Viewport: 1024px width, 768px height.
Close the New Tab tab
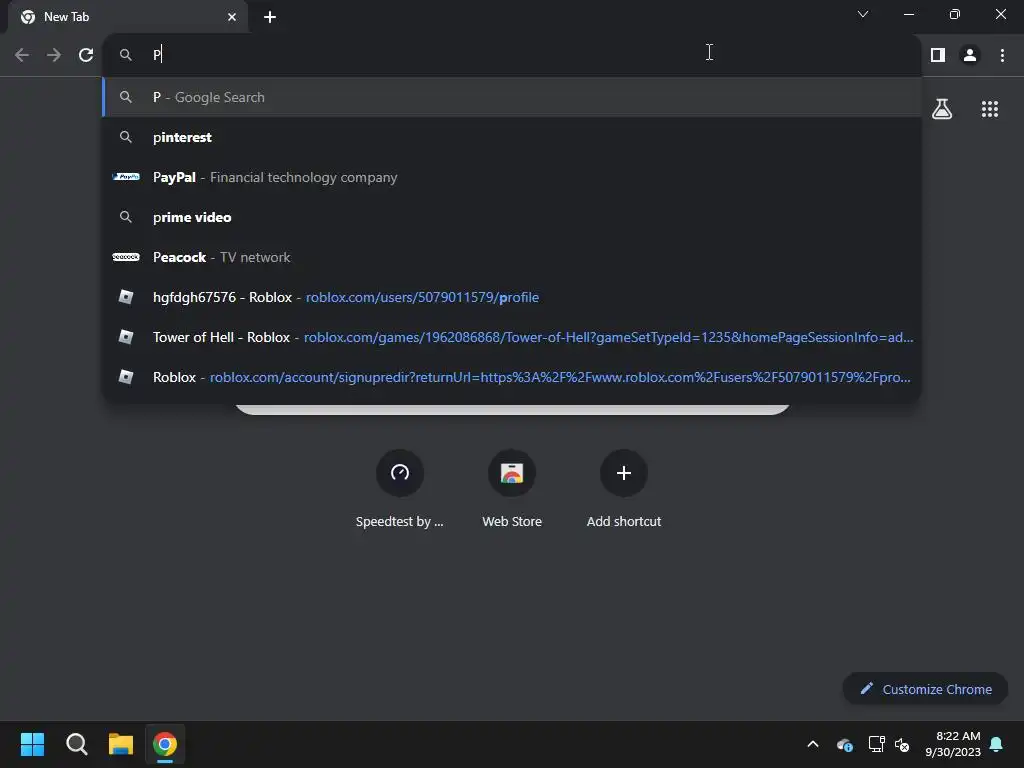232,17
